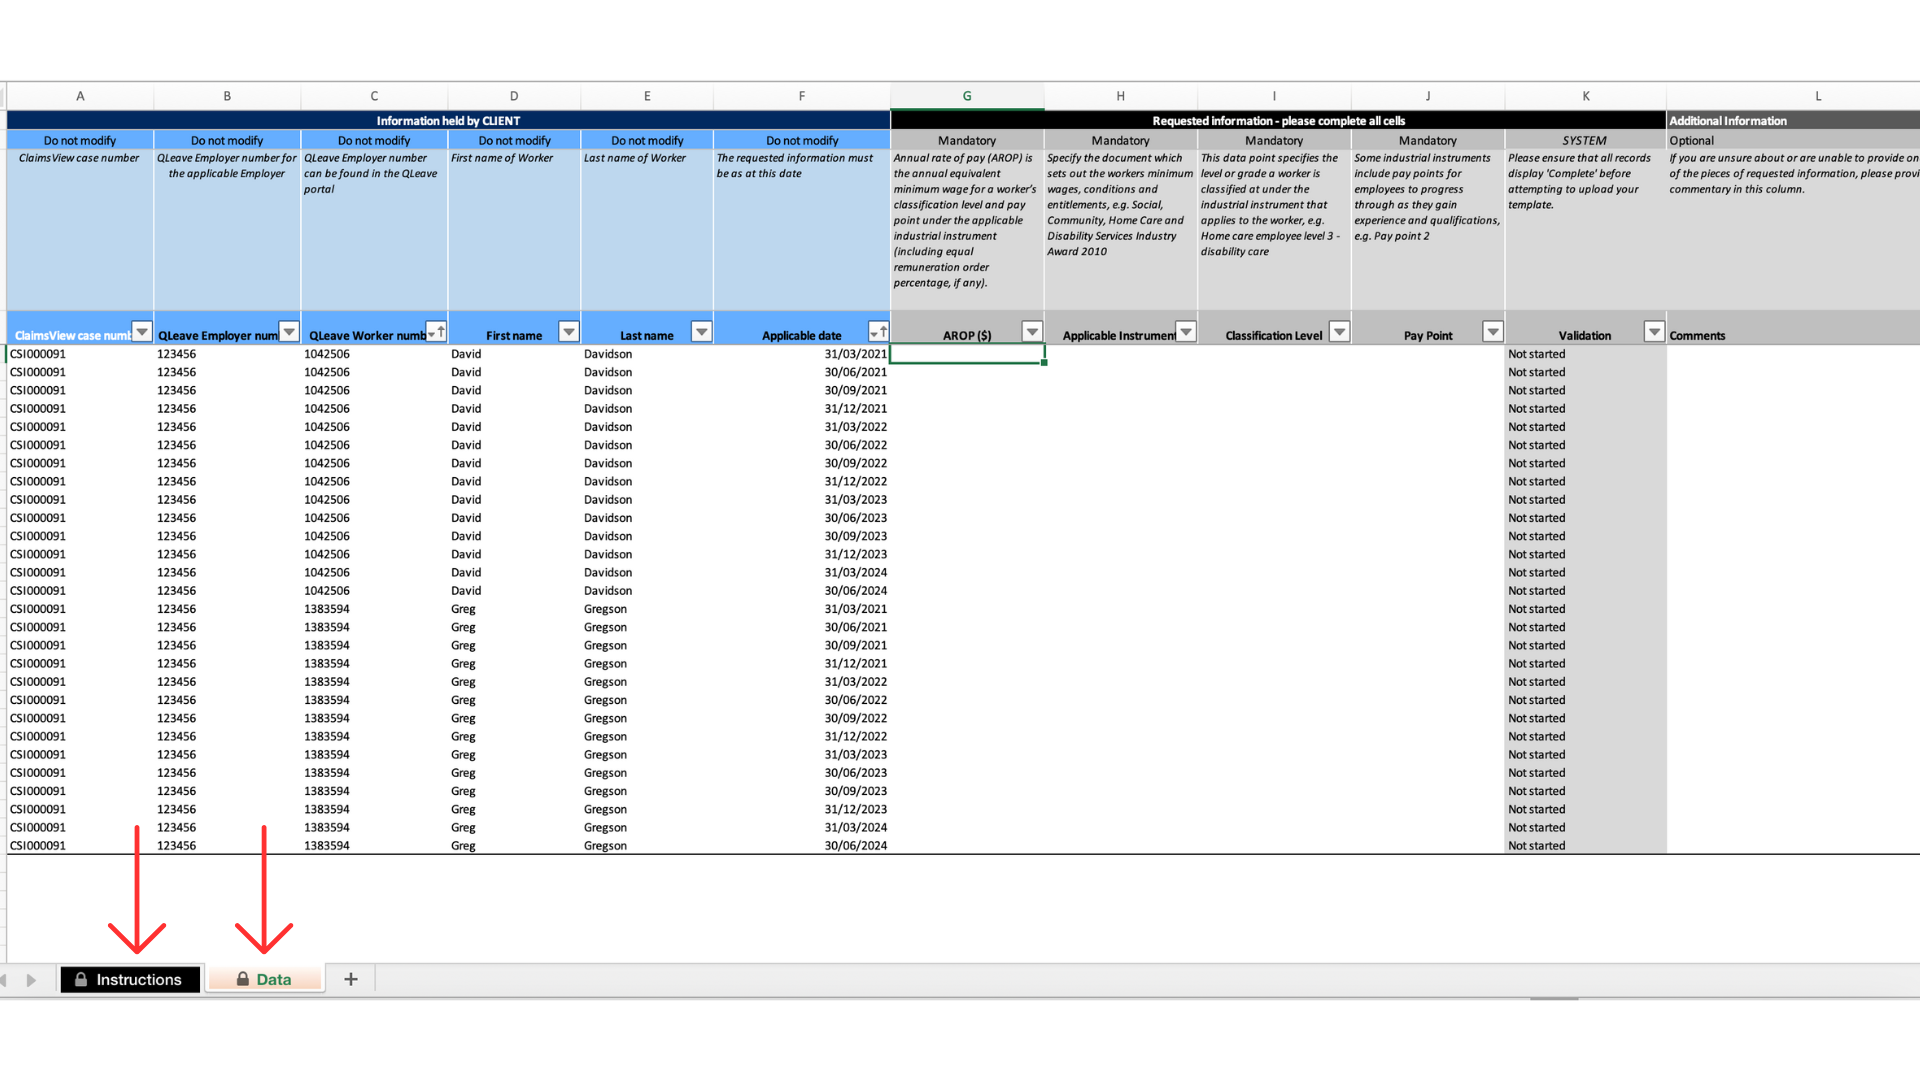The width and height of the screenshot is (1920, 1080).
Task: Click the 'Additional Information' header
Action: 1793,121
